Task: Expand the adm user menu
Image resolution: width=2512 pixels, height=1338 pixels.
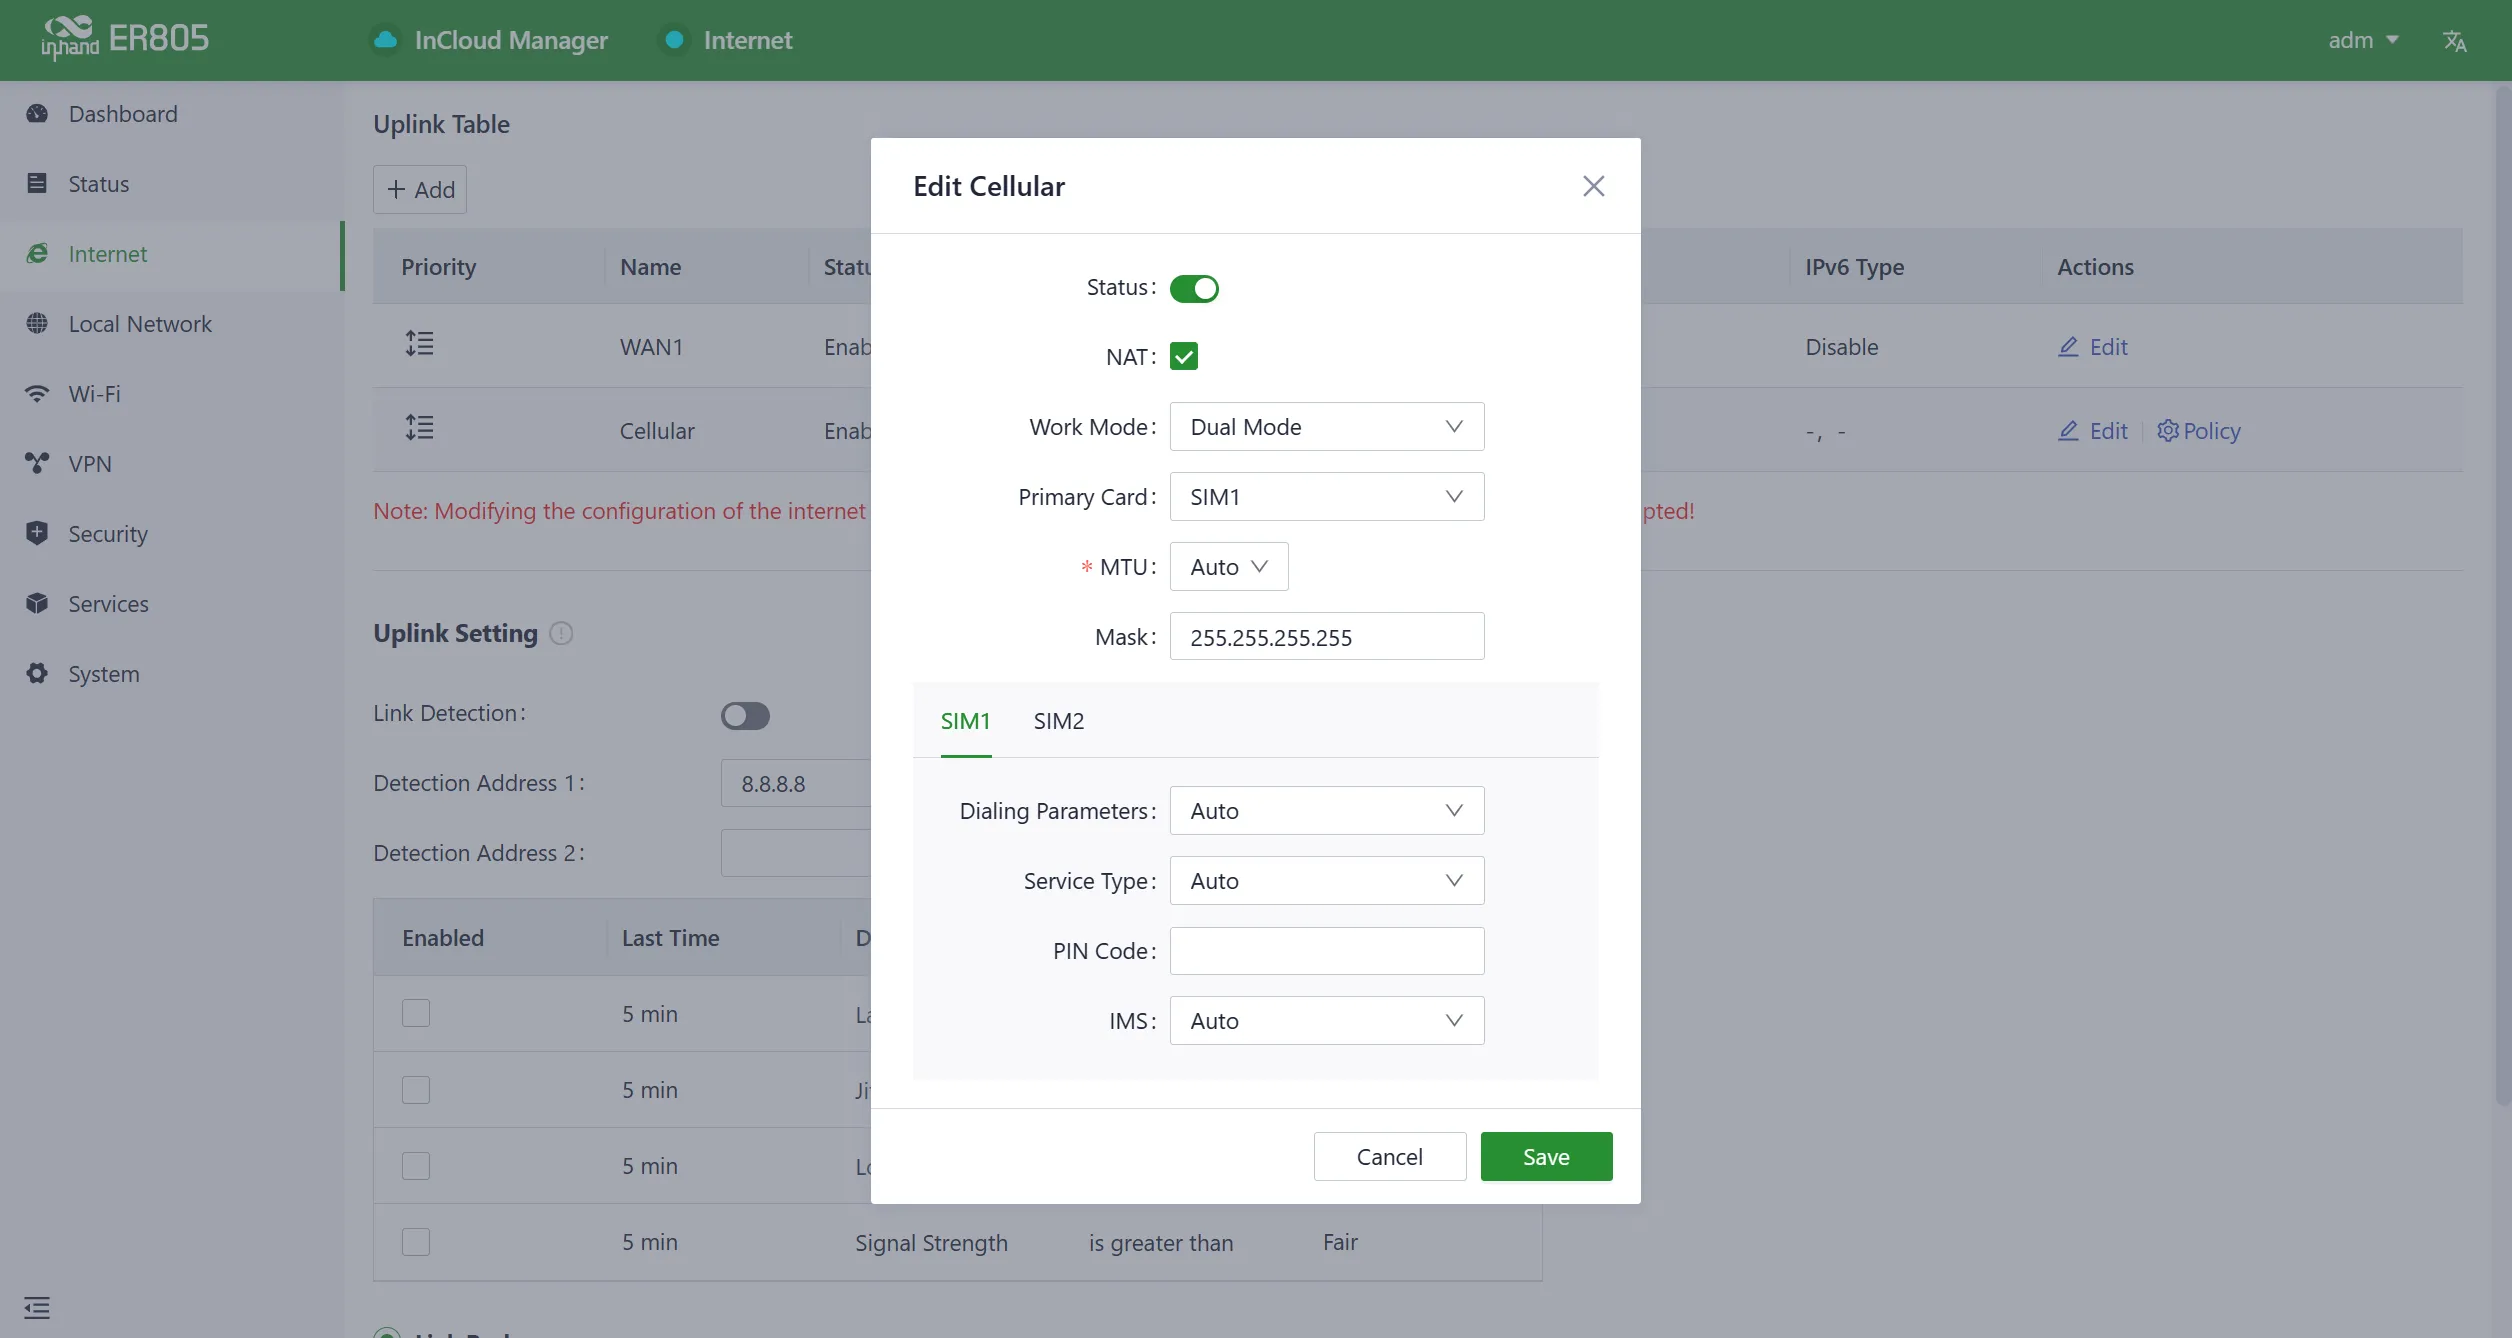Action: (2363, 41)
